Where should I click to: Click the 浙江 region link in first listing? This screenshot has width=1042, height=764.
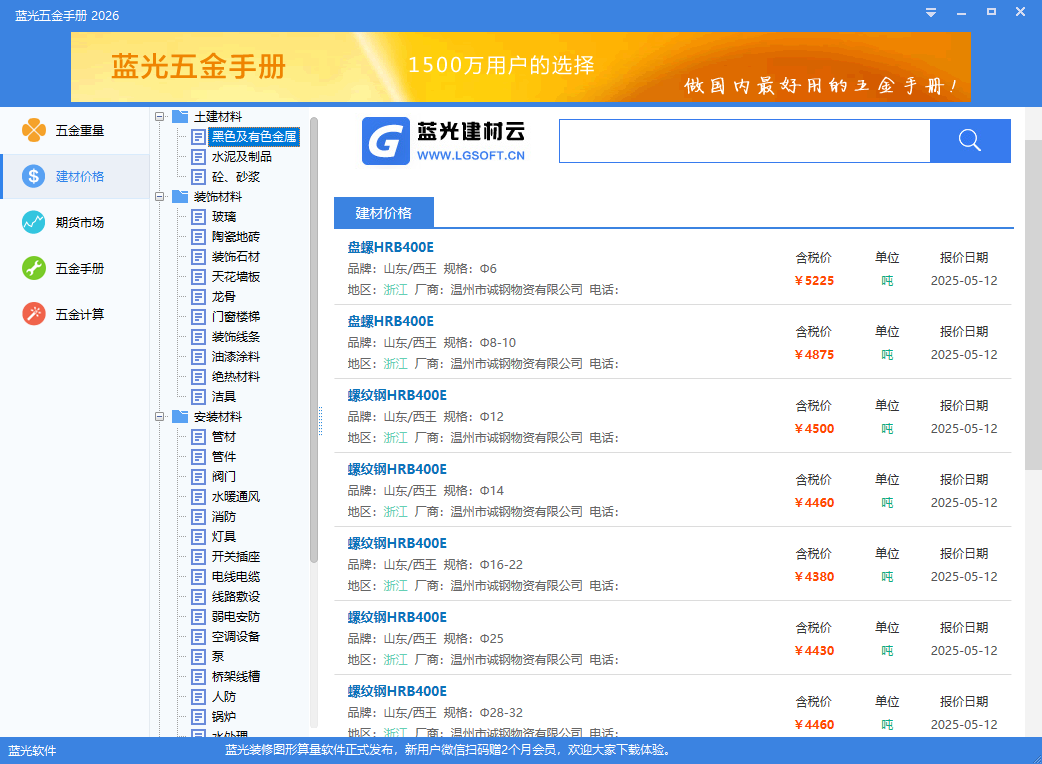pos(396,290)
